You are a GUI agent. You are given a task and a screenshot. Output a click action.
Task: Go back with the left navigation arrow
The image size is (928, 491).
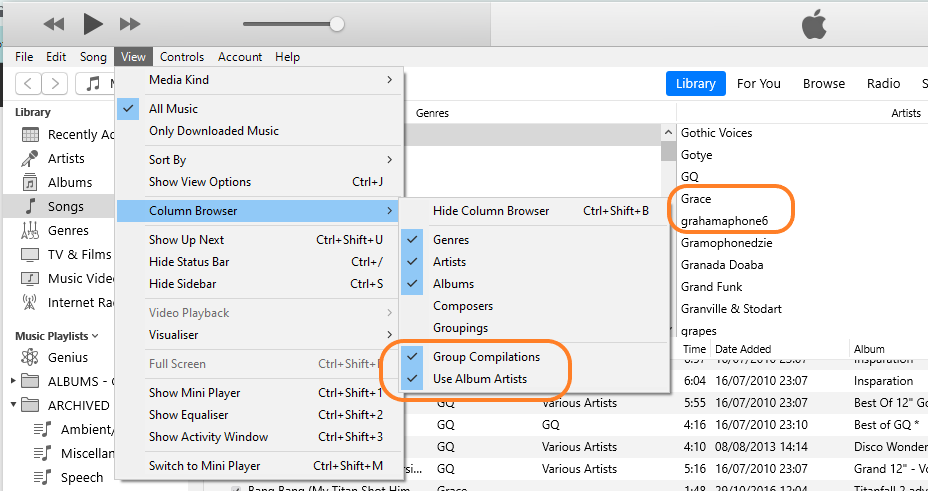click(x=28, y=83)
